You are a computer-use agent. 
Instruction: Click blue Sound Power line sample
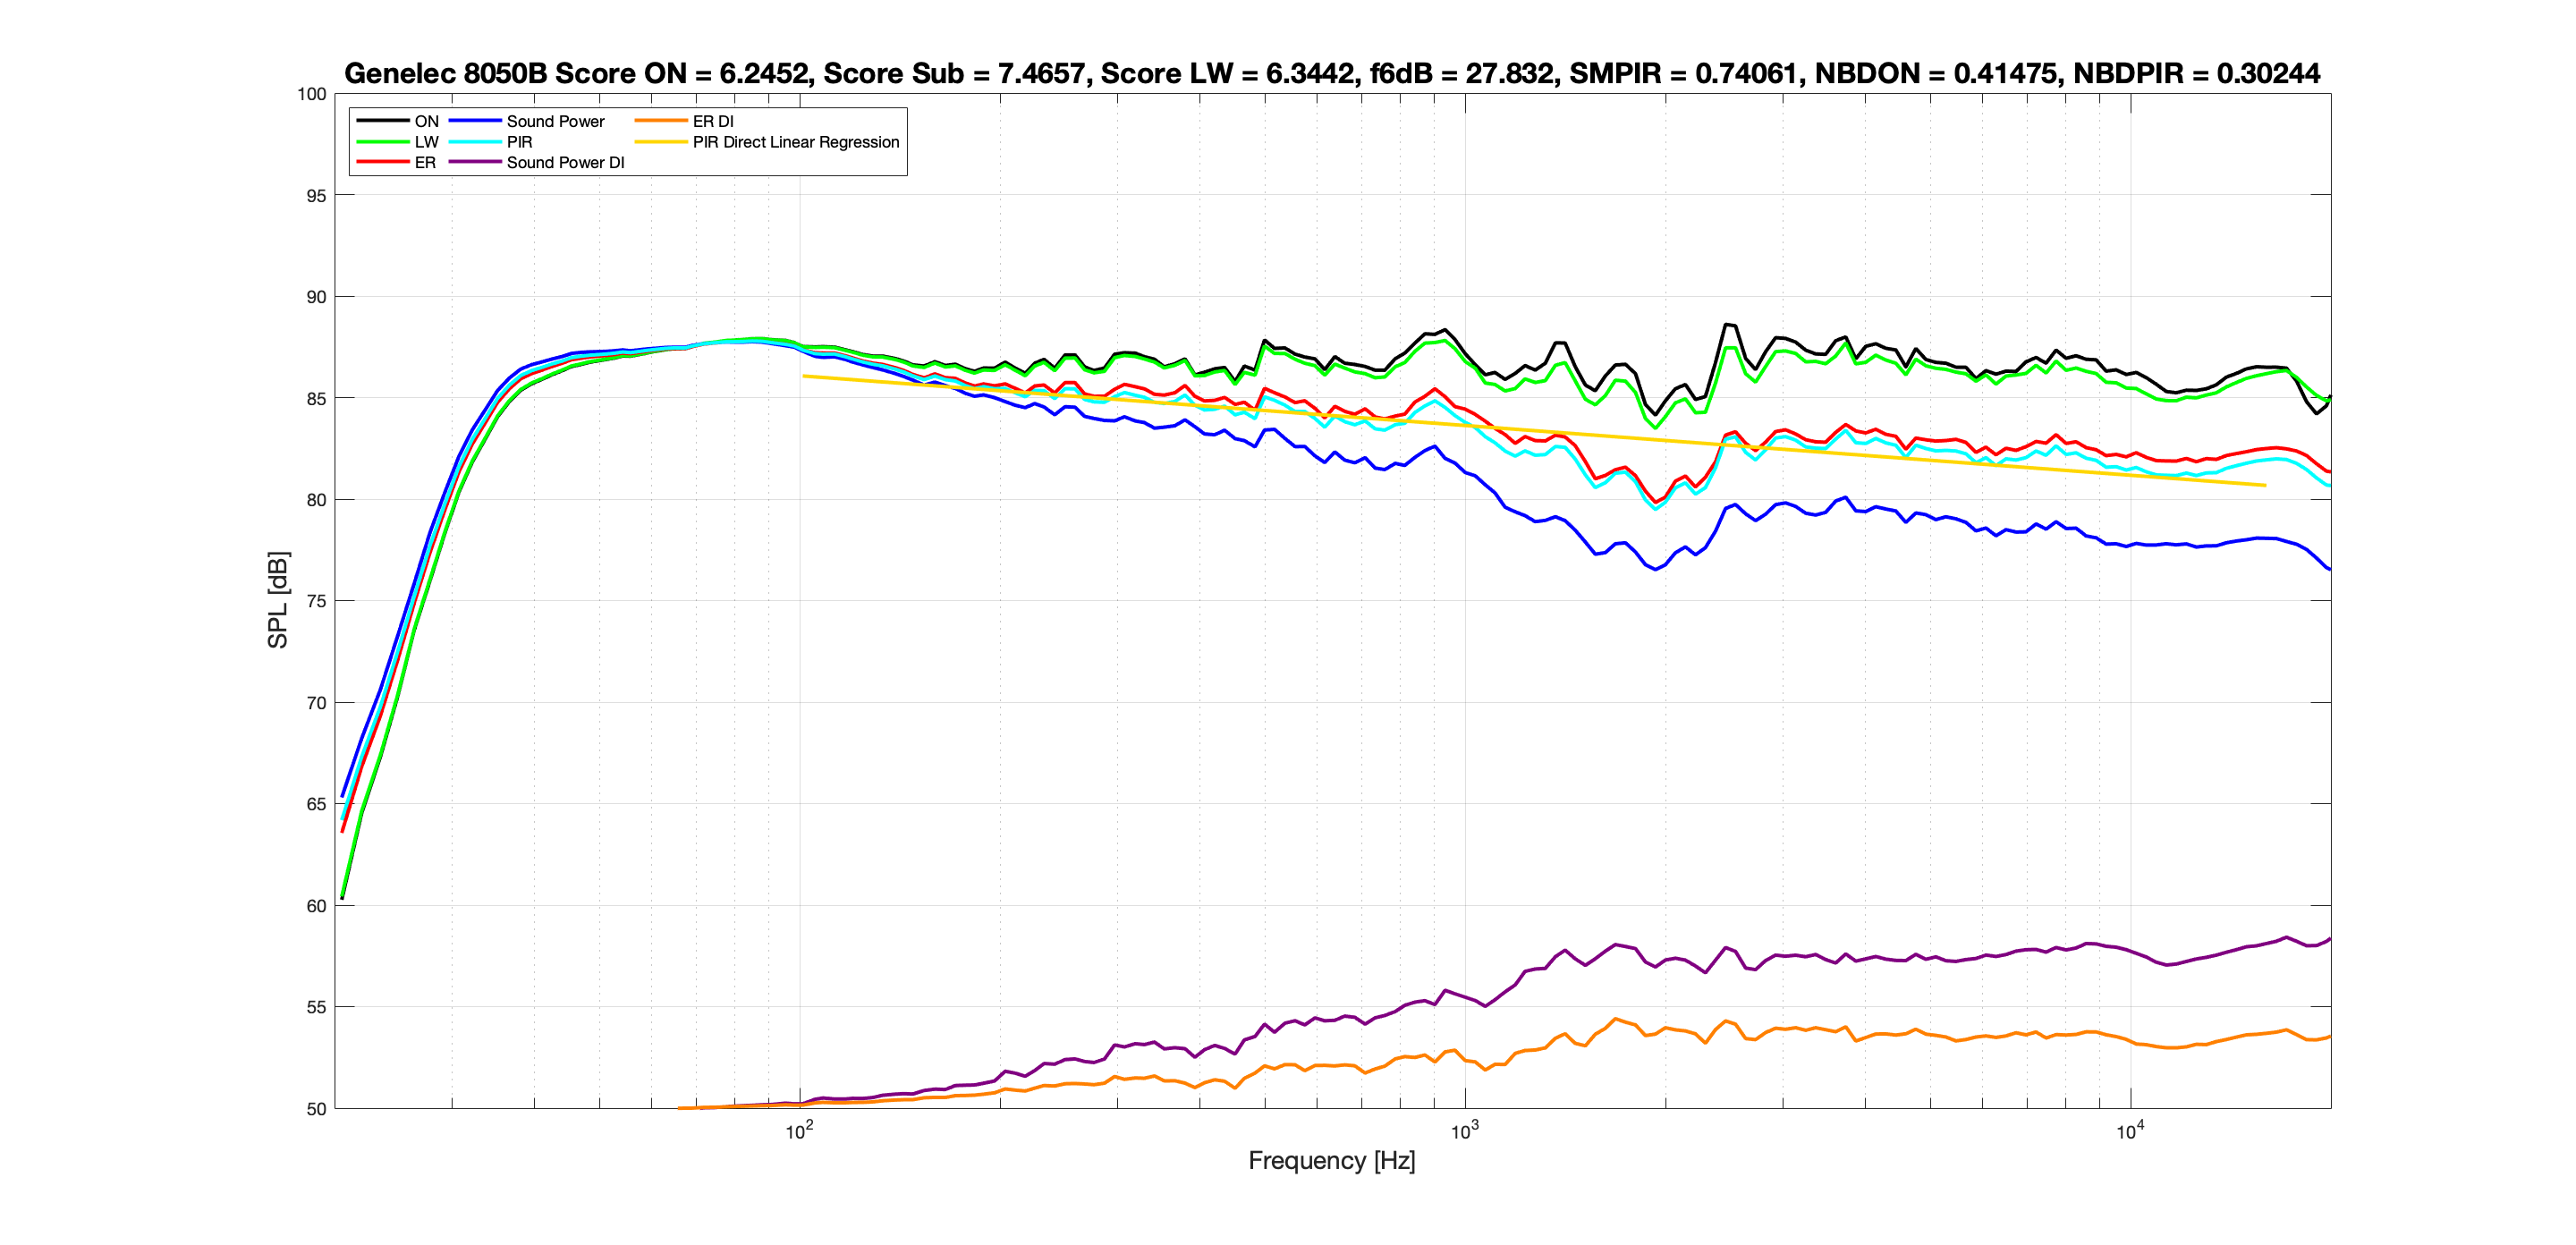pos(475,121)
